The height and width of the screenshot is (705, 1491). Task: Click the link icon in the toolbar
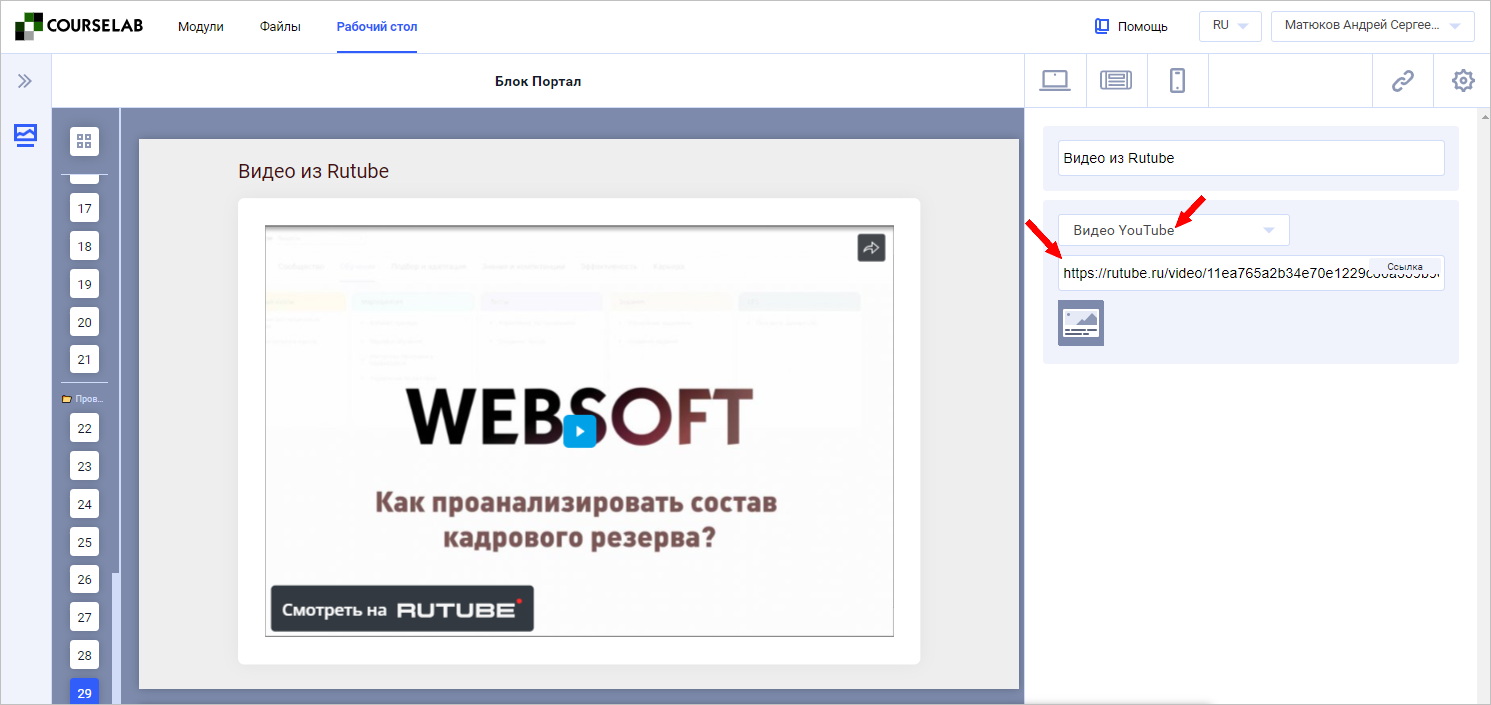(1403, 80)
